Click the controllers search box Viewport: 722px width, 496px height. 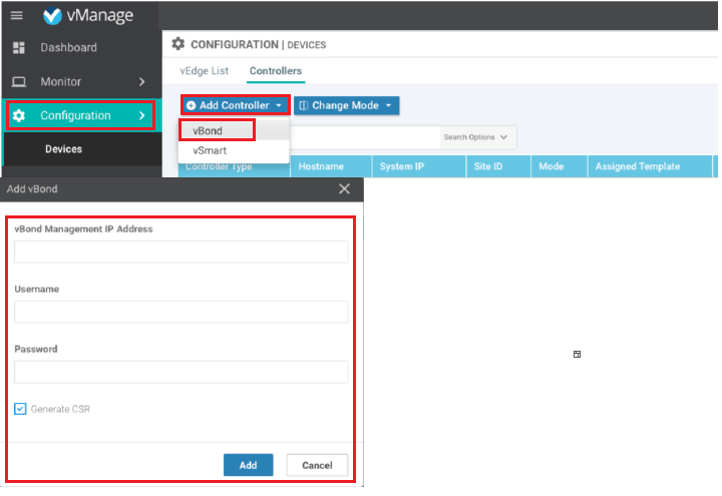pos(364,137)
